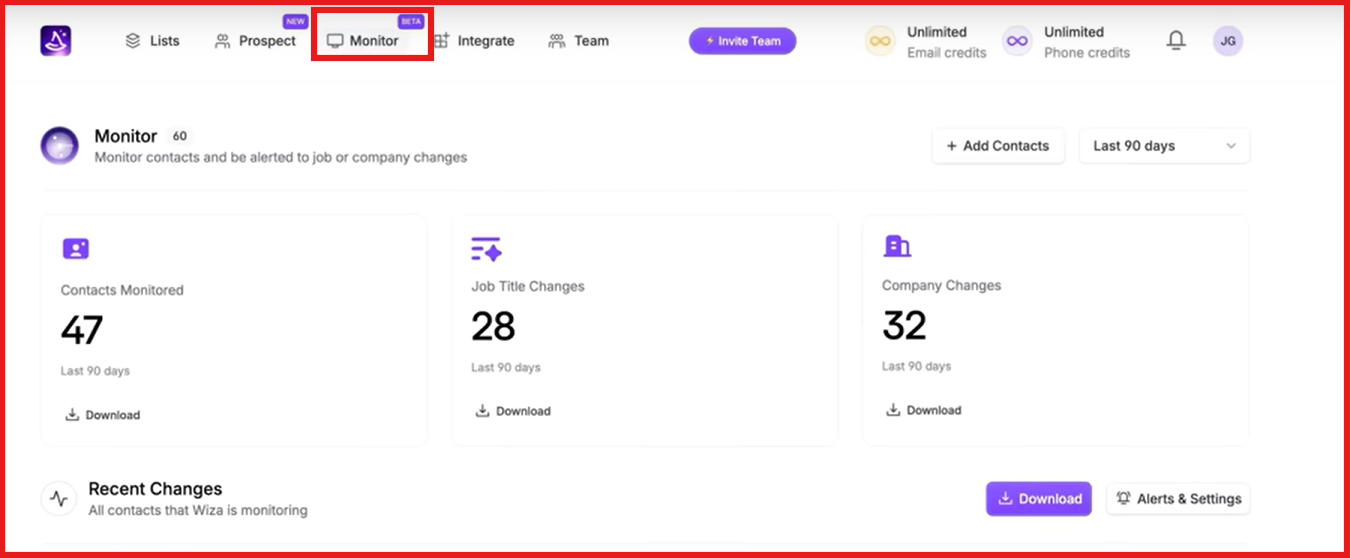This screenshot has width=1351, height=558.
Task: Expand the Last 90 days dropdown
Action: point(1164,146)
